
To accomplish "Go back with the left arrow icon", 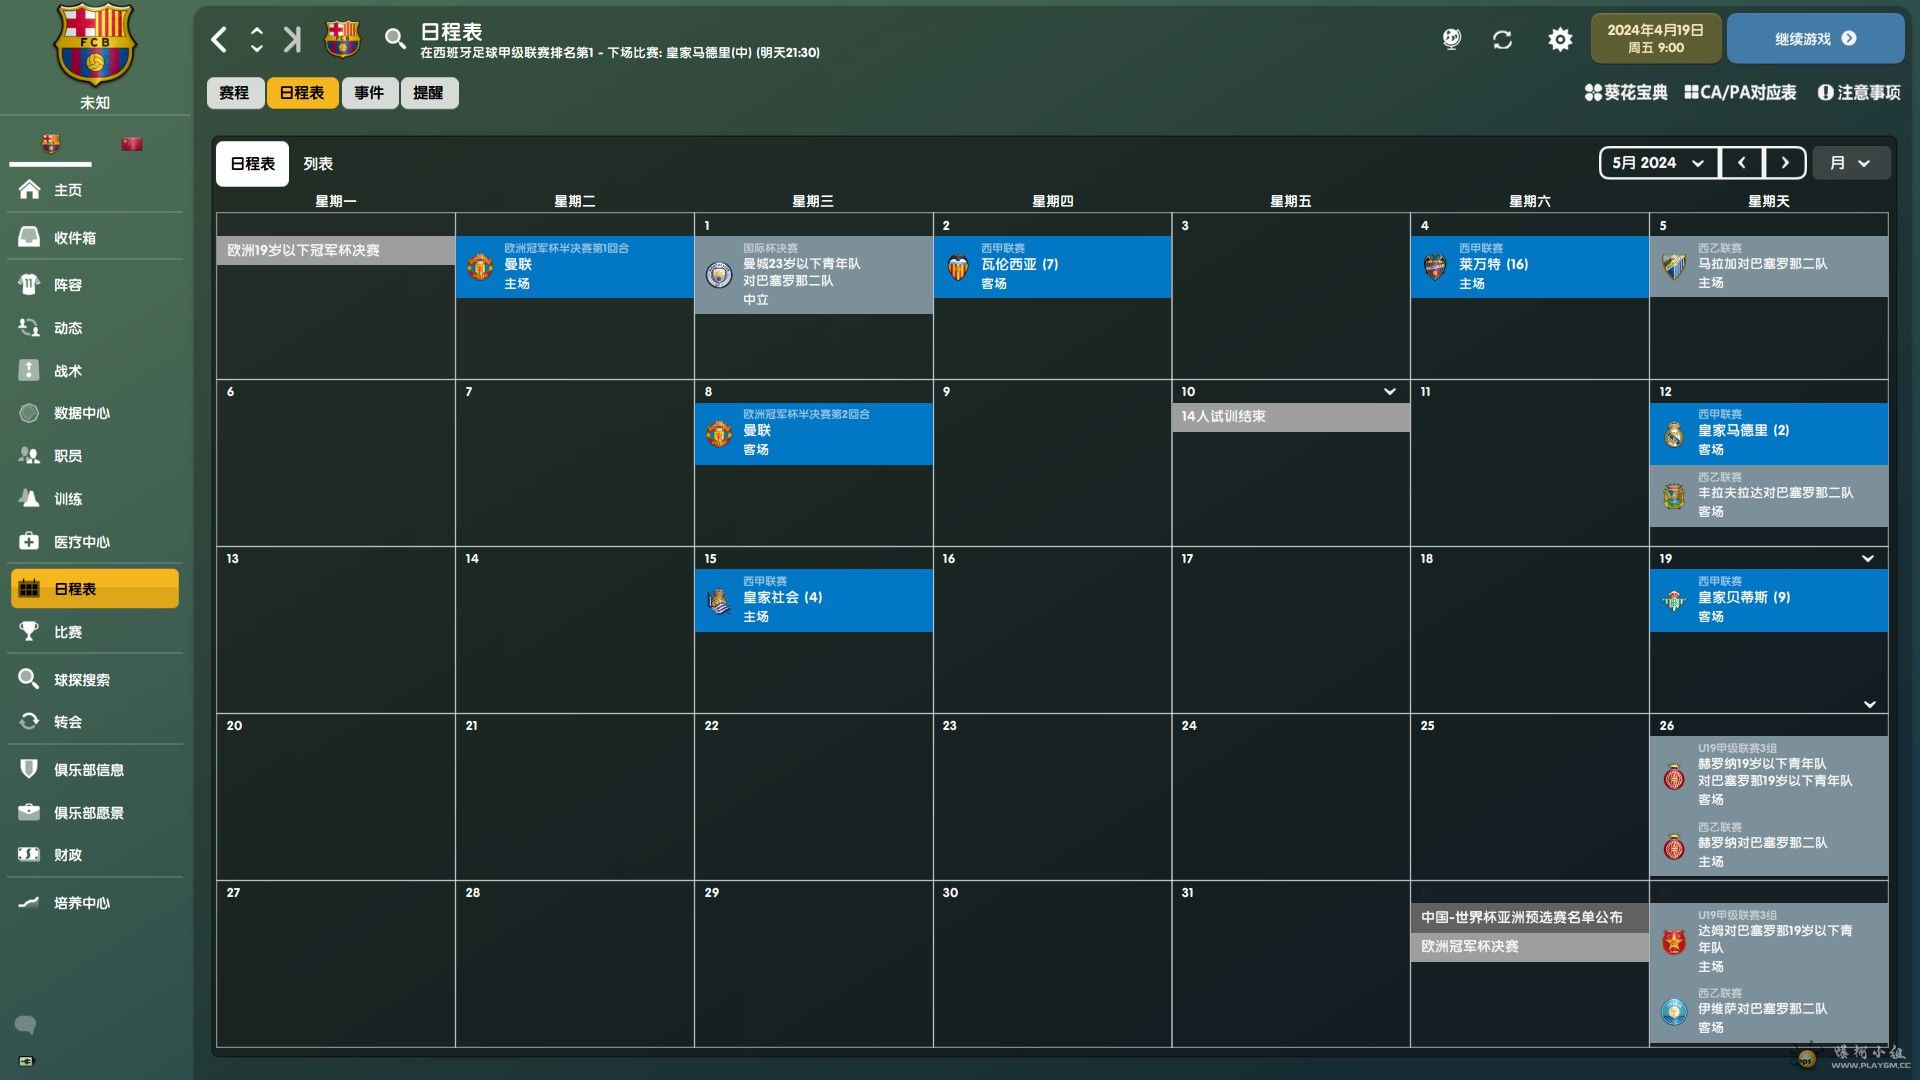I will coord(219,40).
